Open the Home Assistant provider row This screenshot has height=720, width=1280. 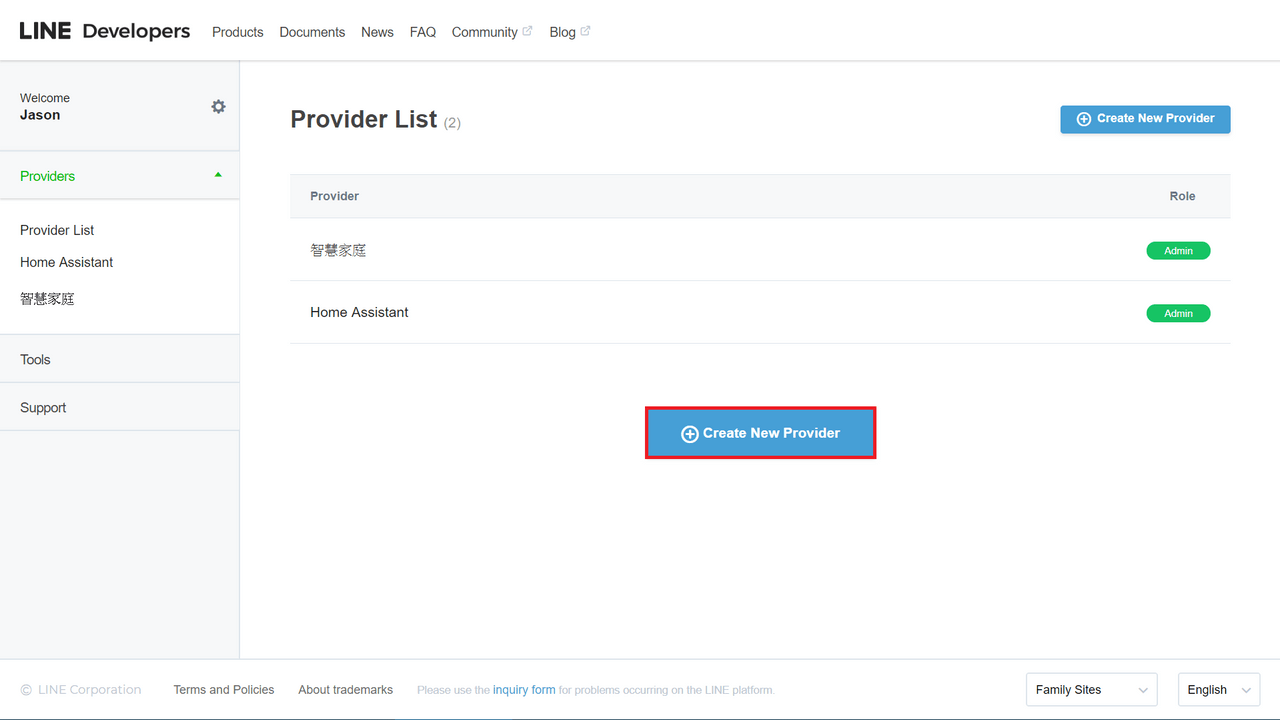pyautogui.click(x=760, y=312)
